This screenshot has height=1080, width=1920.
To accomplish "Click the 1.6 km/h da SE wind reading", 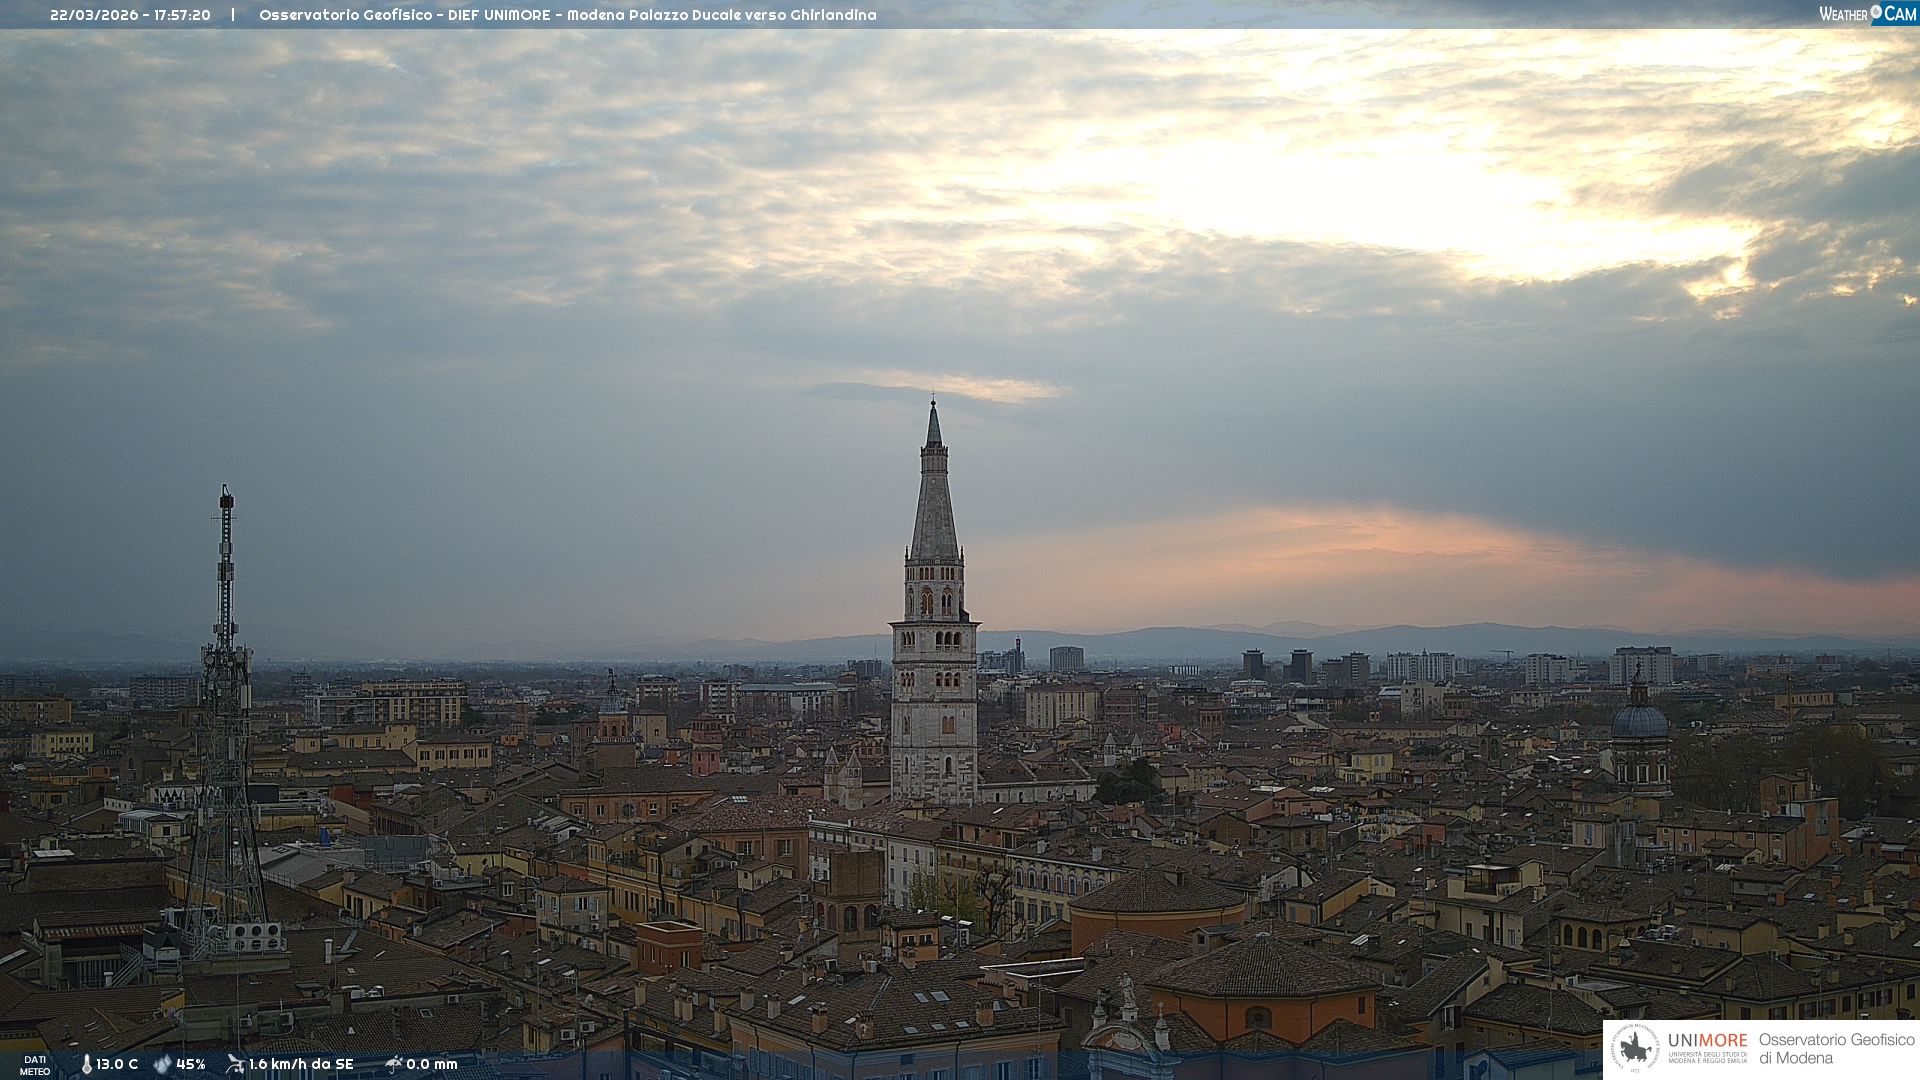I will coord(301,1065).
